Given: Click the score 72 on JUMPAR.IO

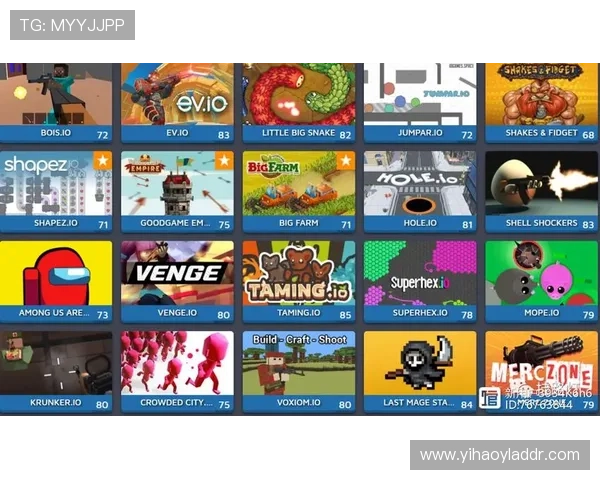Looking at the screenshot, I should pos(467,135).
